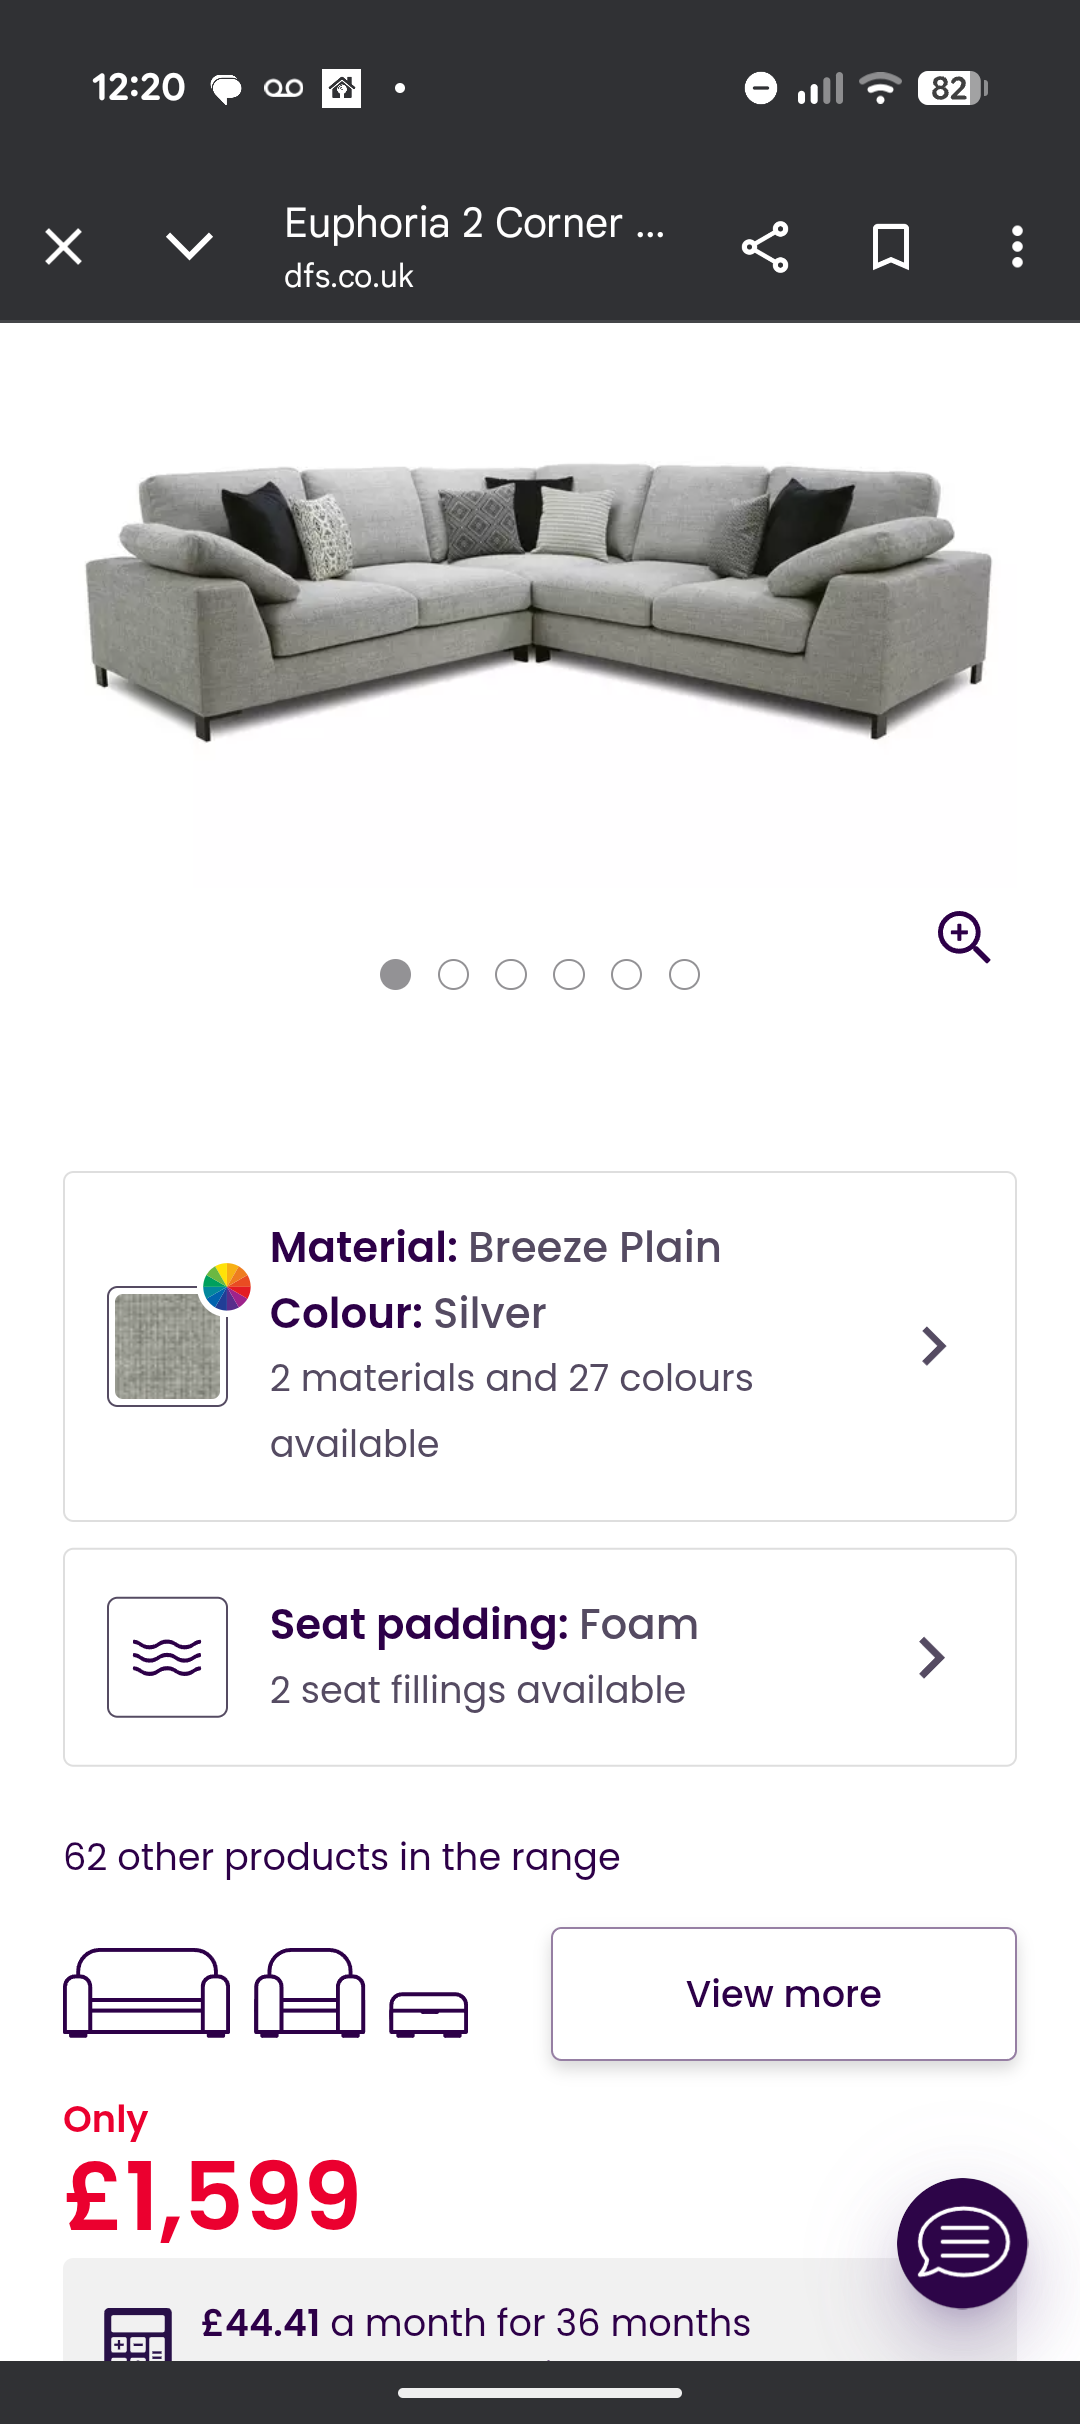The width and height of the screenshot is (1080, 2424).
Task: Tap the Euphoria corner sofa product image
Action: click(540, 600)
